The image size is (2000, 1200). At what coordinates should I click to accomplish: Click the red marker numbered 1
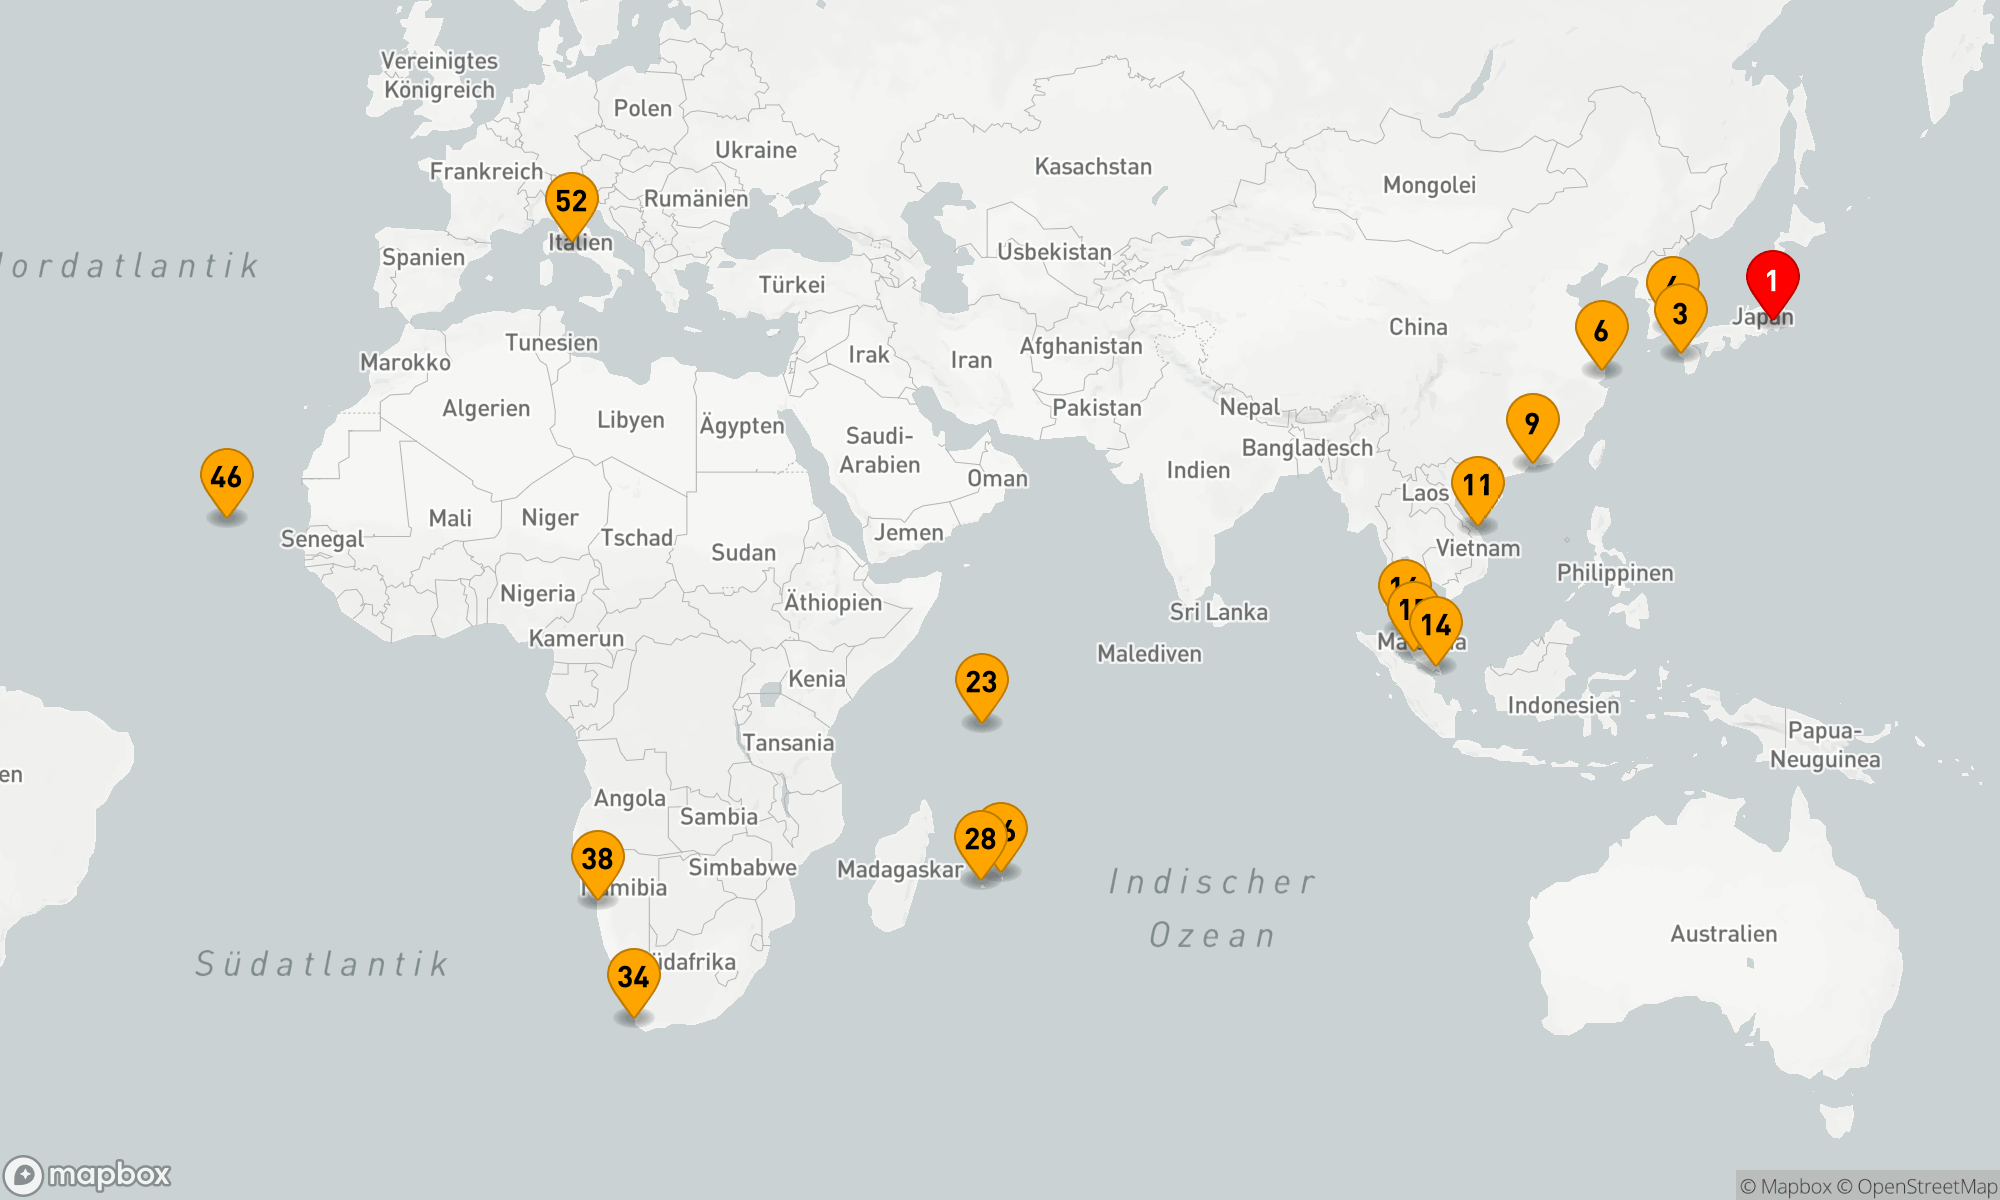click(1772, 280)
